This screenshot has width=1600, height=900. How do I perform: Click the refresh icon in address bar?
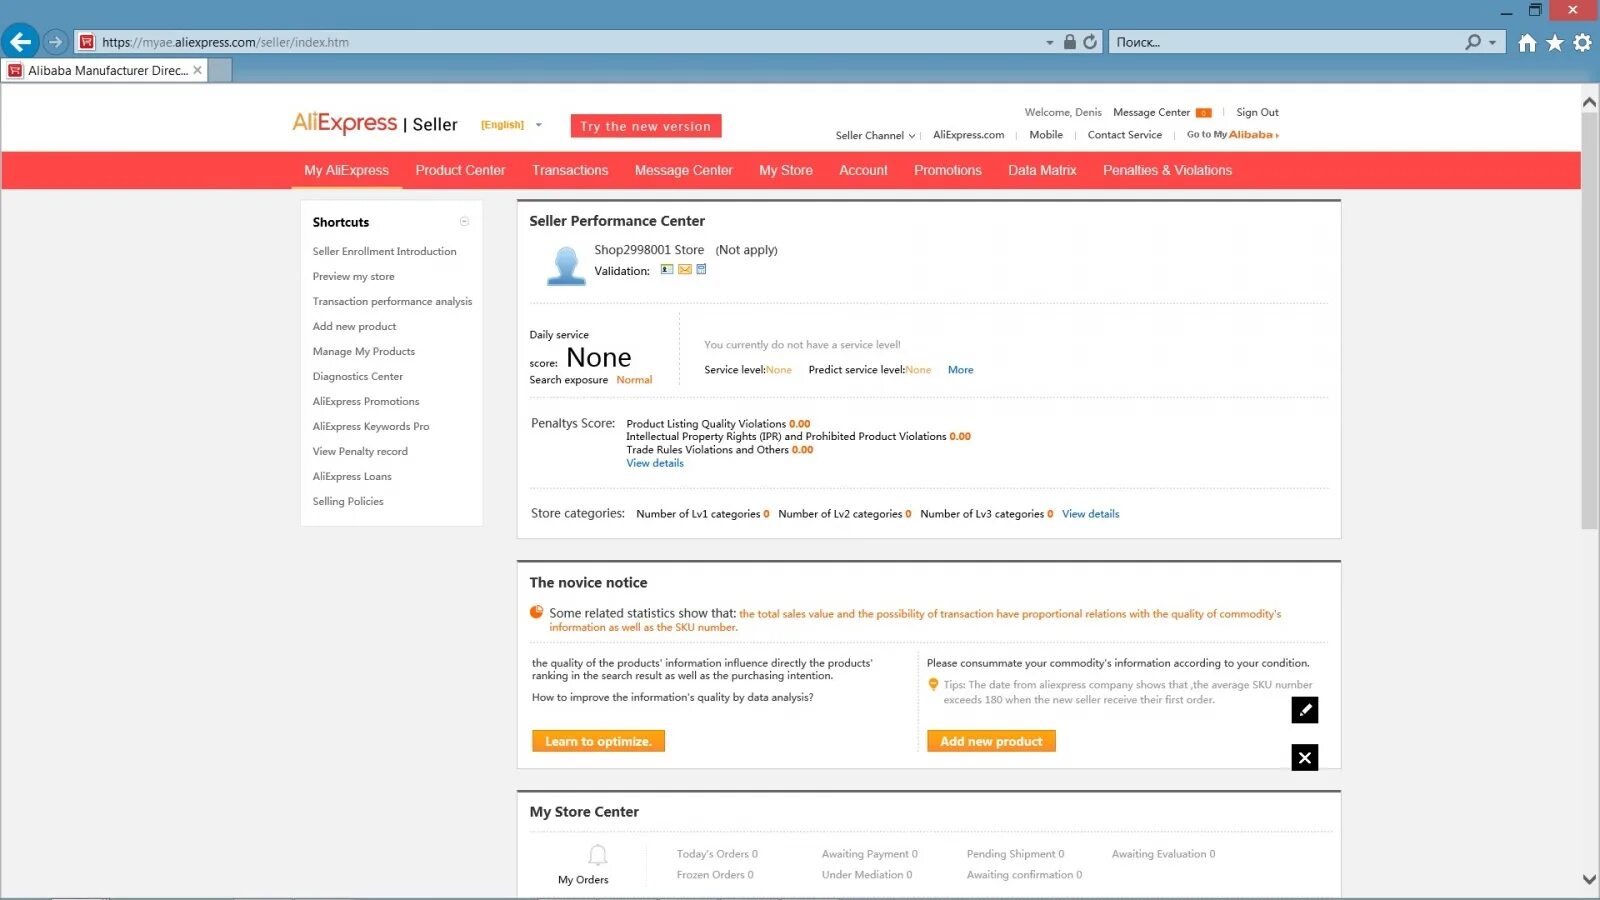1090,42
